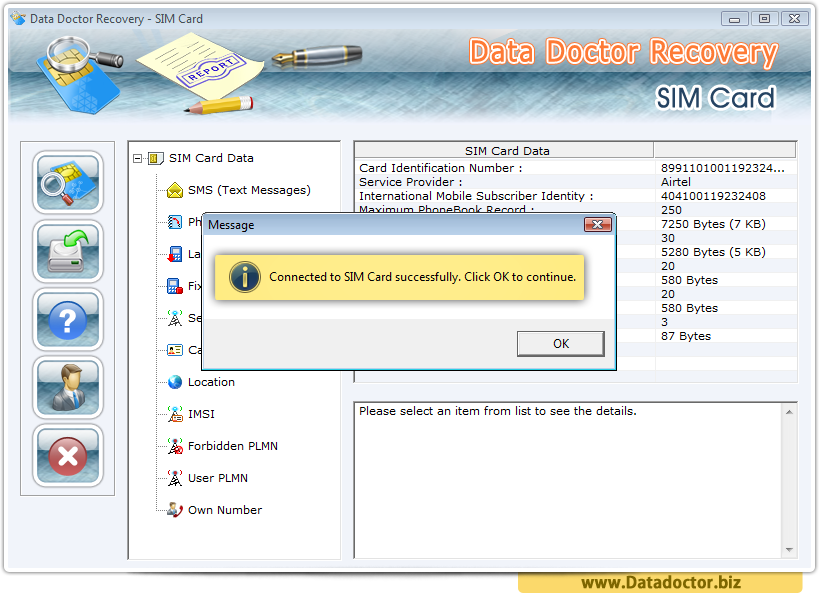This screenshot has height=593, width=819.
Task: Click the SMS envelope icon in the tree
Action: (174, 190)
